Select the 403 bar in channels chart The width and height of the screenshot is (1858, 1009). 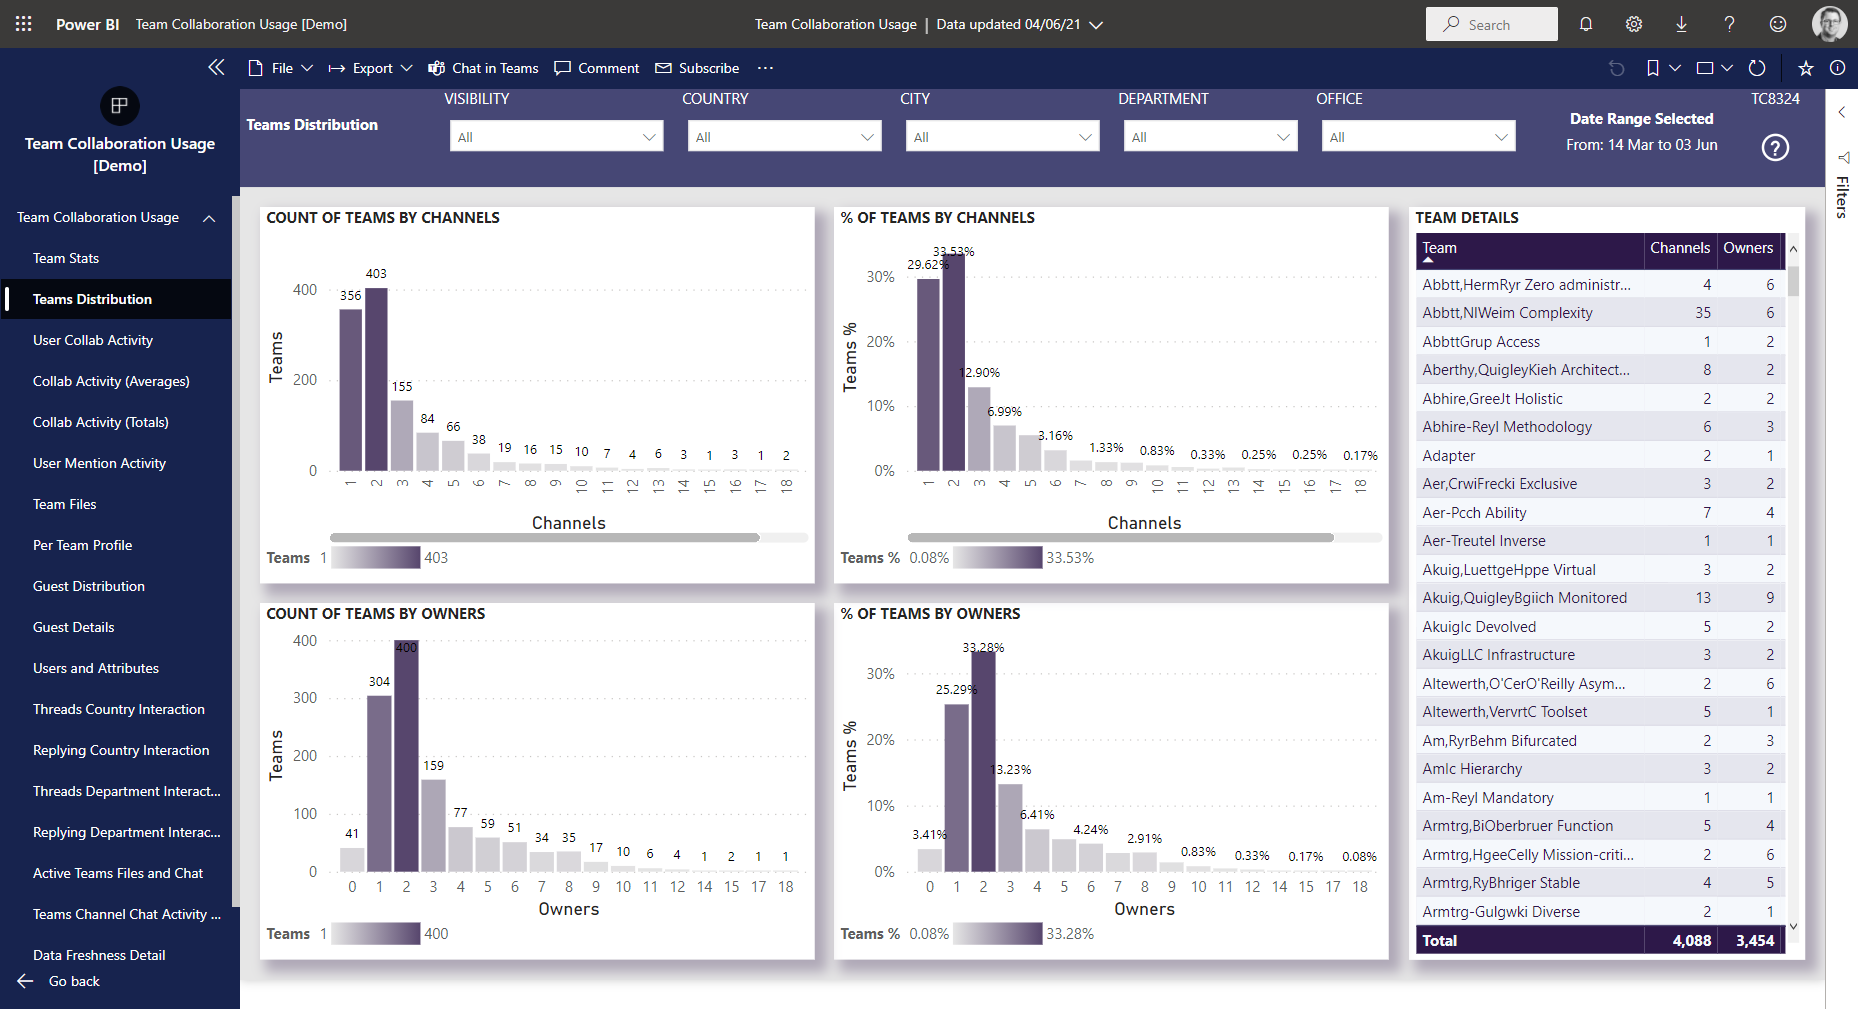click(x=376, y=379)
